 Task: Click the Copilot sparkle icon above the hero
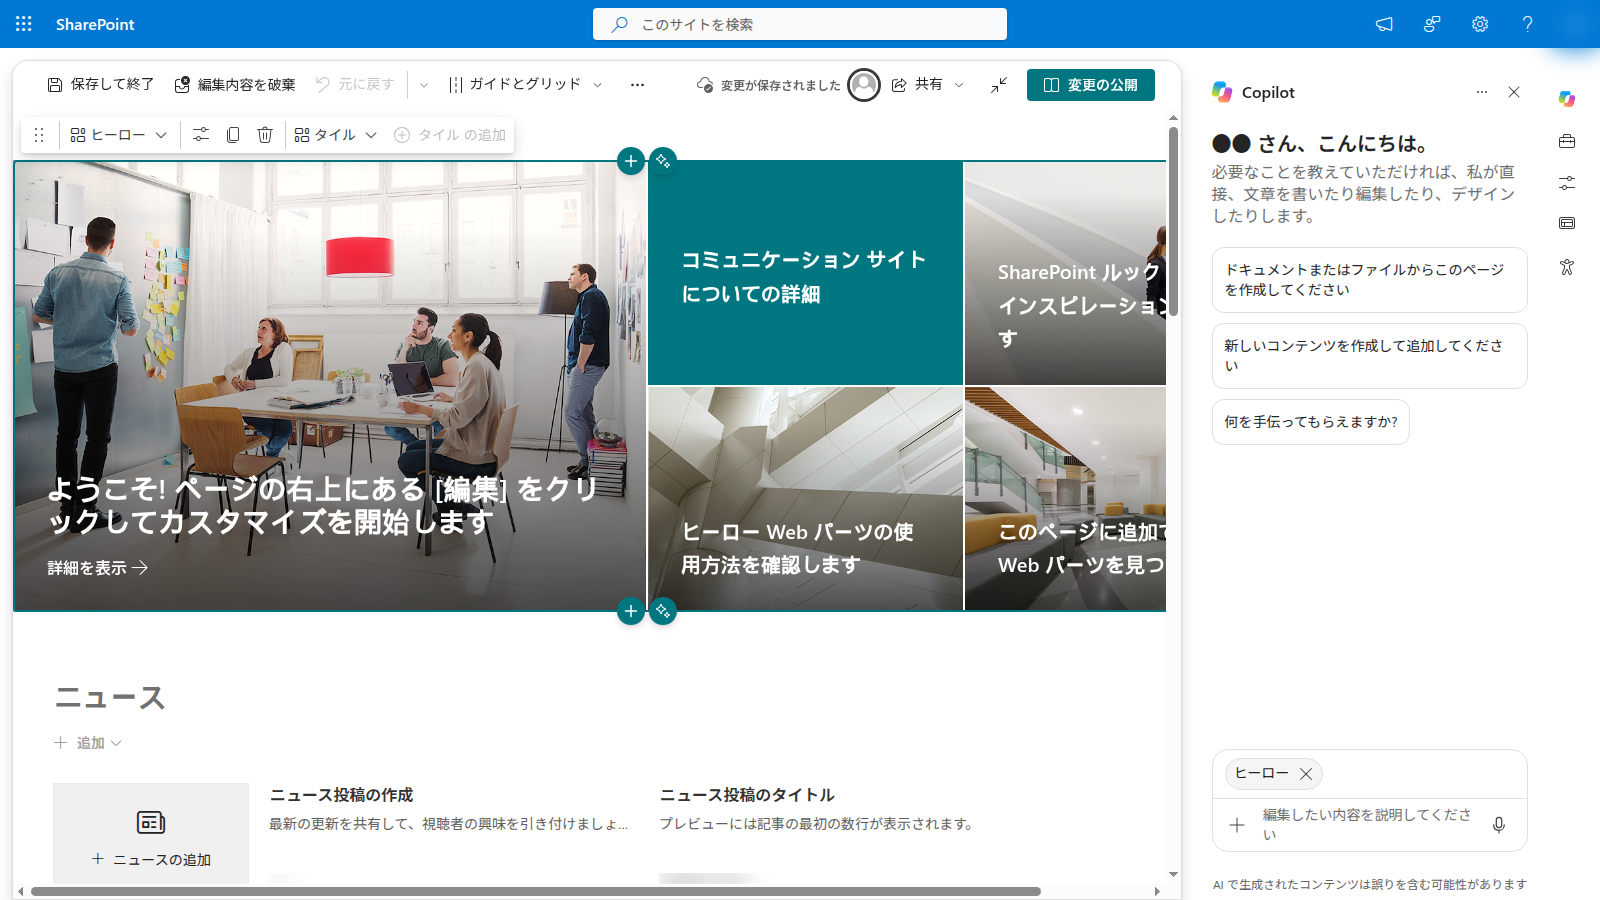coord(663,161)
